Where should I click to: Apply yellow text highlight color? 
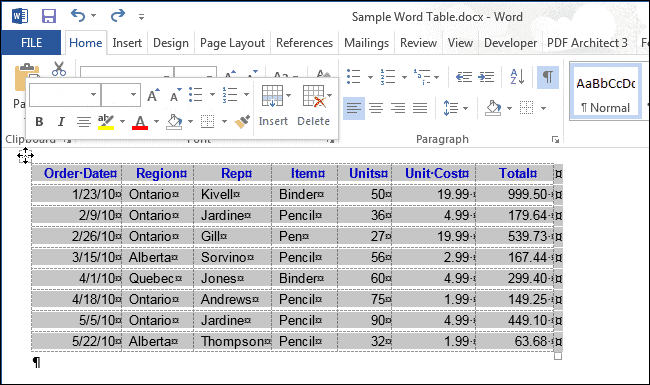(x=106, y=122)
